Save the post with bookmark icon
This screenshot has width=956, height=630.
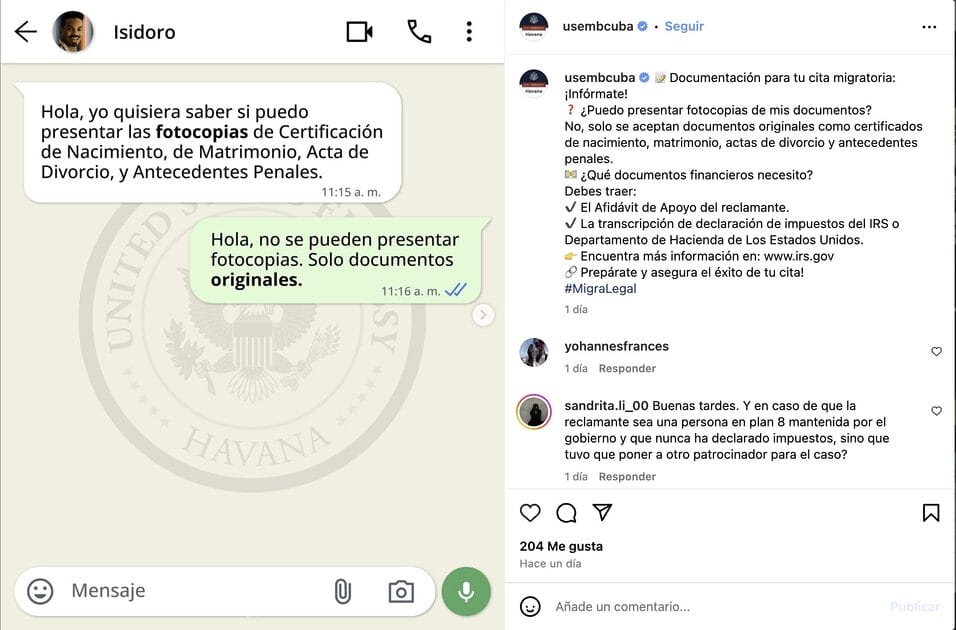(930, 513)
